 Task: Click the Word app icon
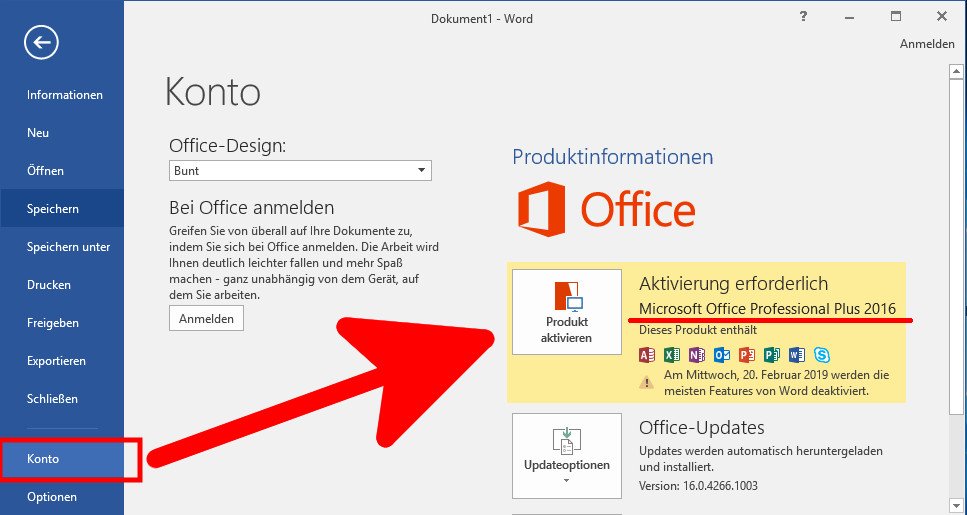tap(797, 355)
